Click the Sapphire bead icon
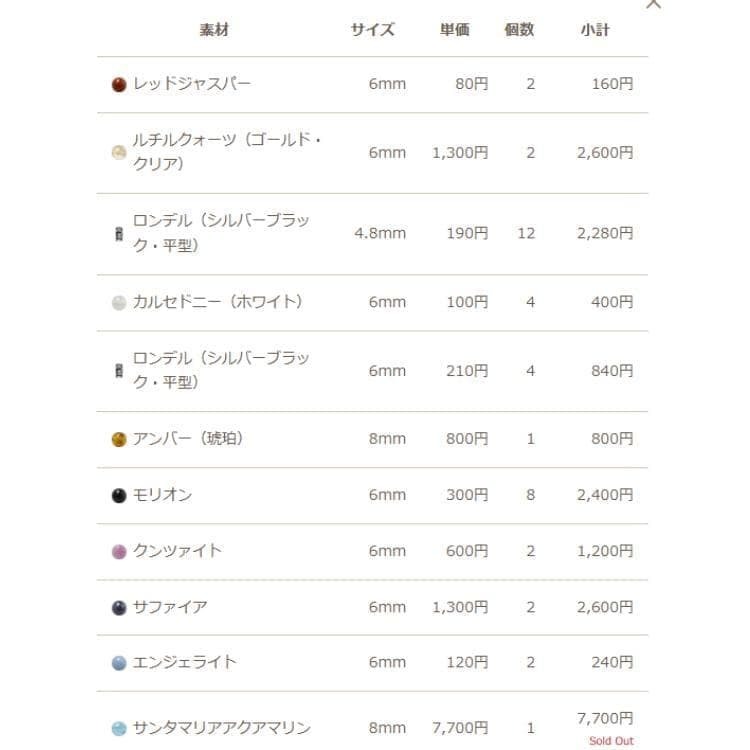Screen dimensions: 750x750 pos(119,607)
